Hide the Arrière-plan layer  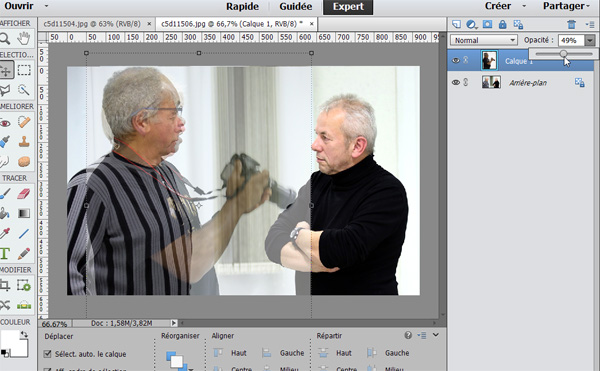[455, 82]
